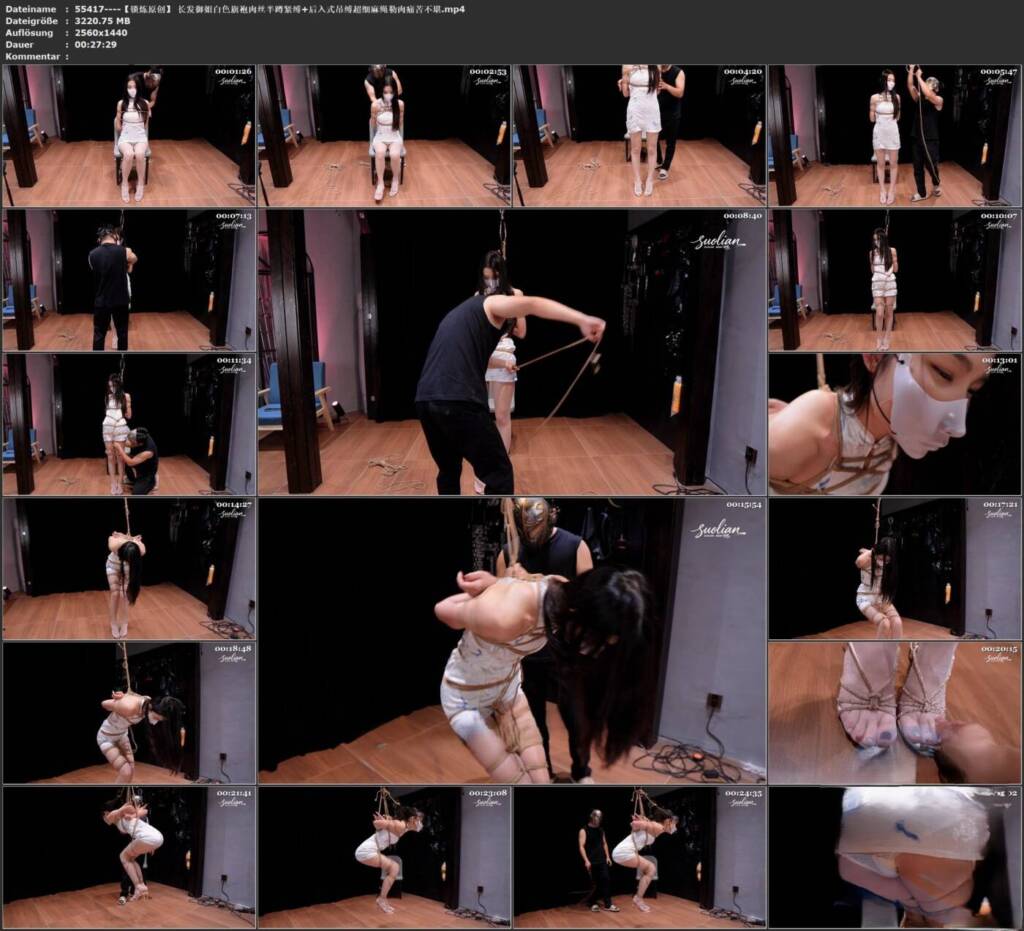Select the file name ending in .mp4
1024x931 pixels.
[x=270, y=9]
